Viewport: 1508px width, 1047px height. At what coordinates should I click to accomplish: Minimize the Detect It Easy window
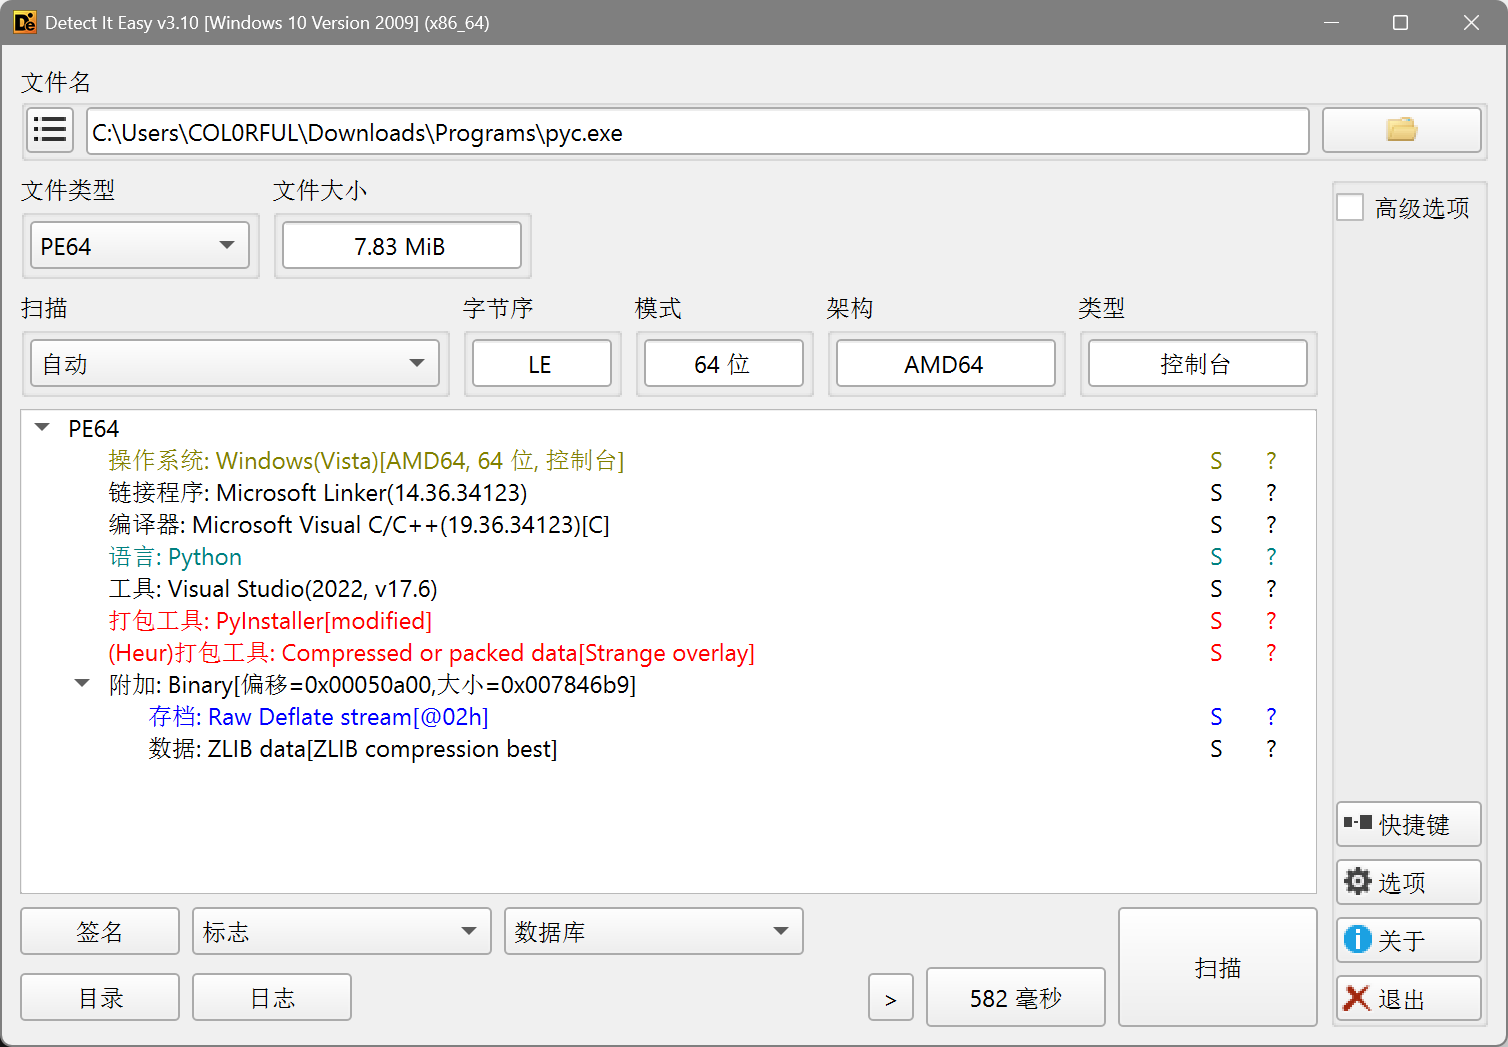click(1331, 22)
